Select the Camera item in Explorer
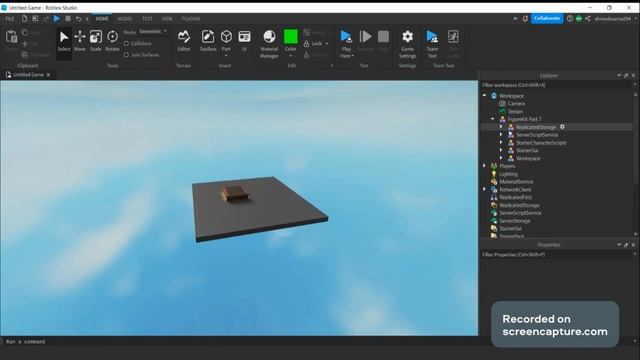The height and width of the screenshot is (360, 640). 516,104
